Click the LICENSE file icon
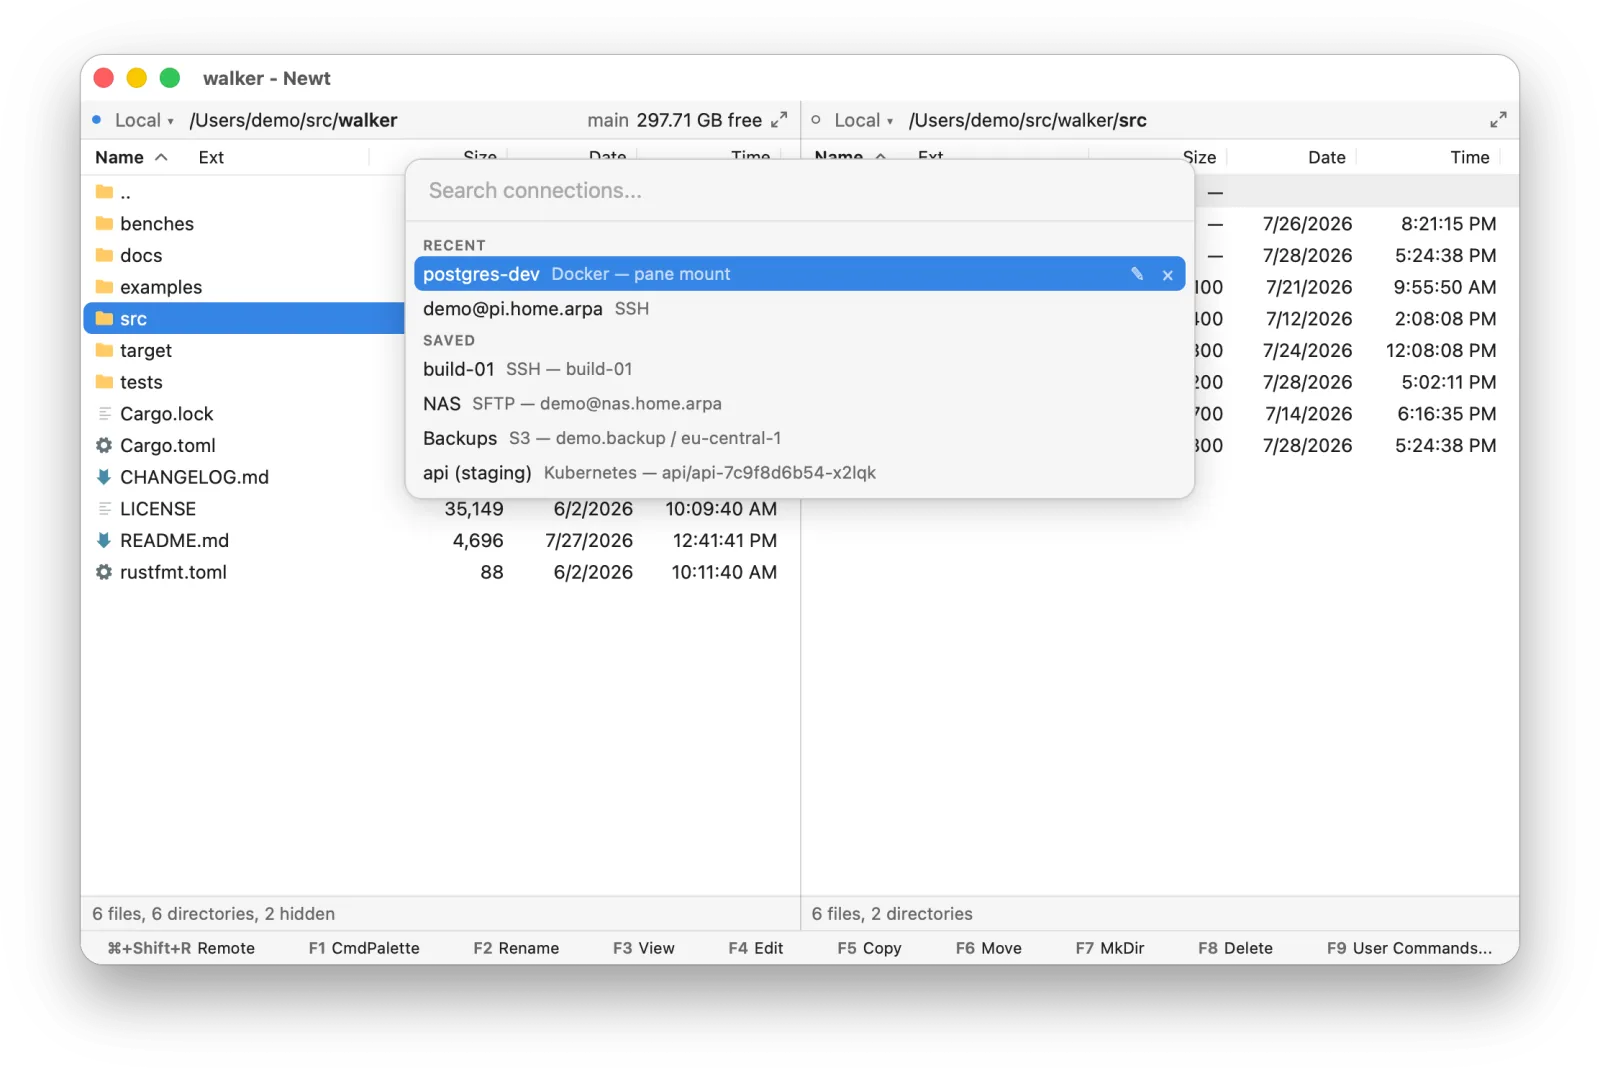 [104, 509]
